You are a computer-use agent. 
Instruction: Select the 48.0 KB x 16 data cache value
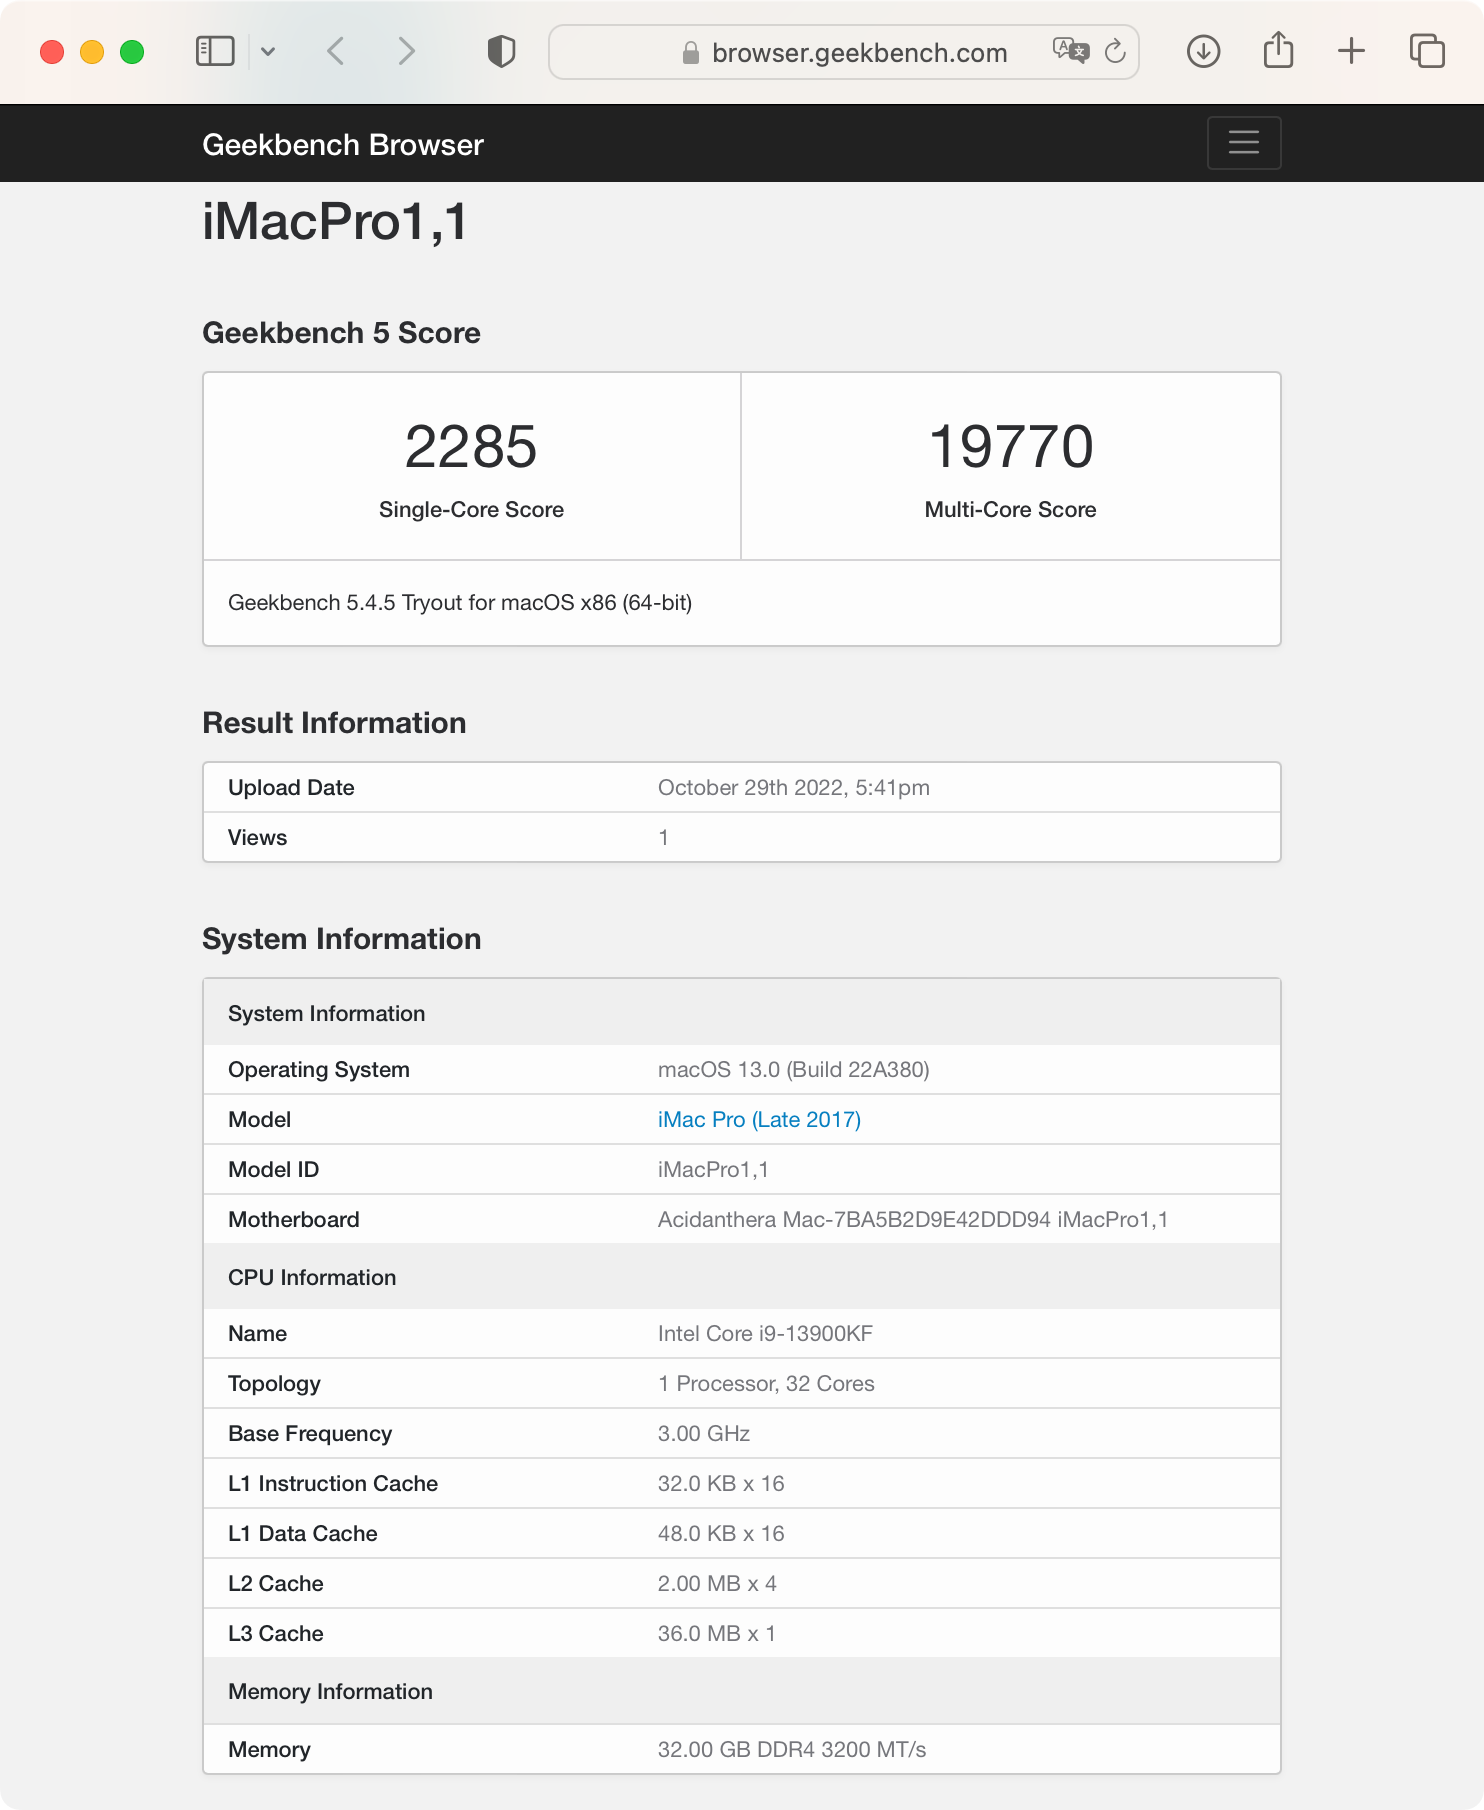pos(721,1534)
